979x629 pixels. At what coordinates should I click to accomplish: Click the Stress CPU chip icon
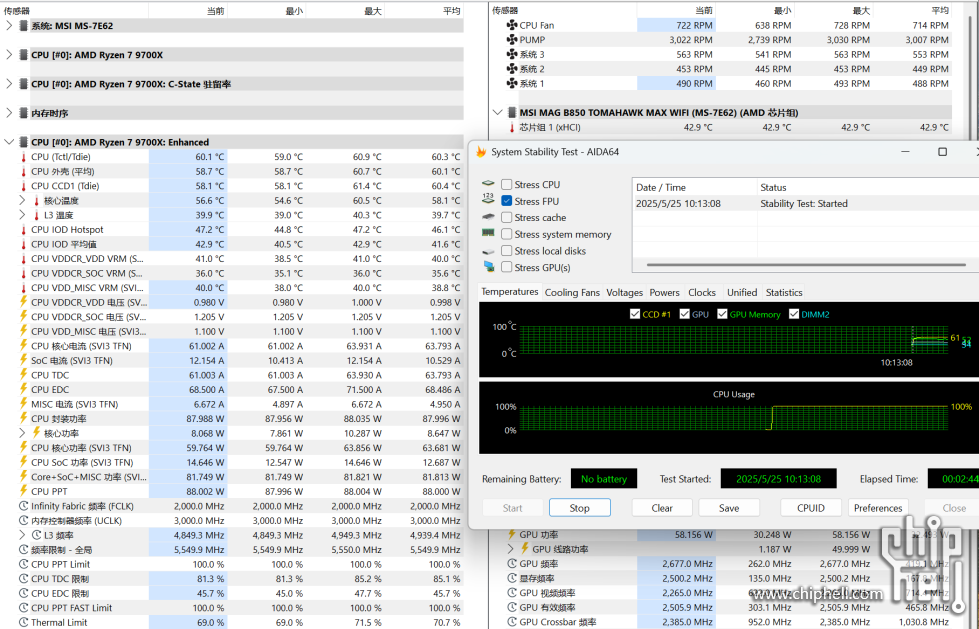pos(488,184)
